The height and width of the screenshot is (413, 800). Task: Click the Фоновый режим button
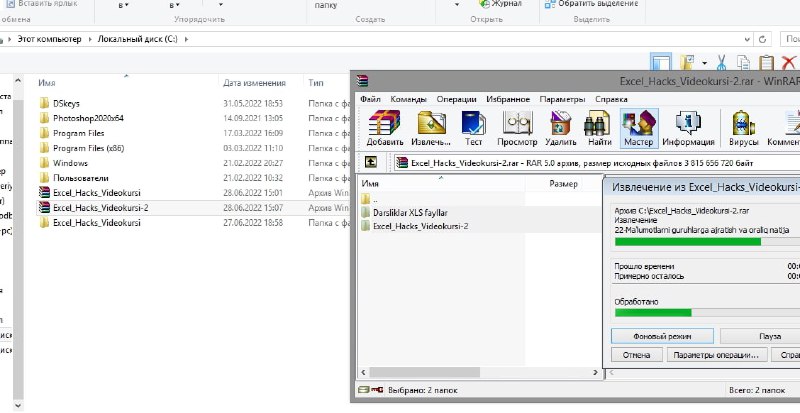click(x=662, y=336)
